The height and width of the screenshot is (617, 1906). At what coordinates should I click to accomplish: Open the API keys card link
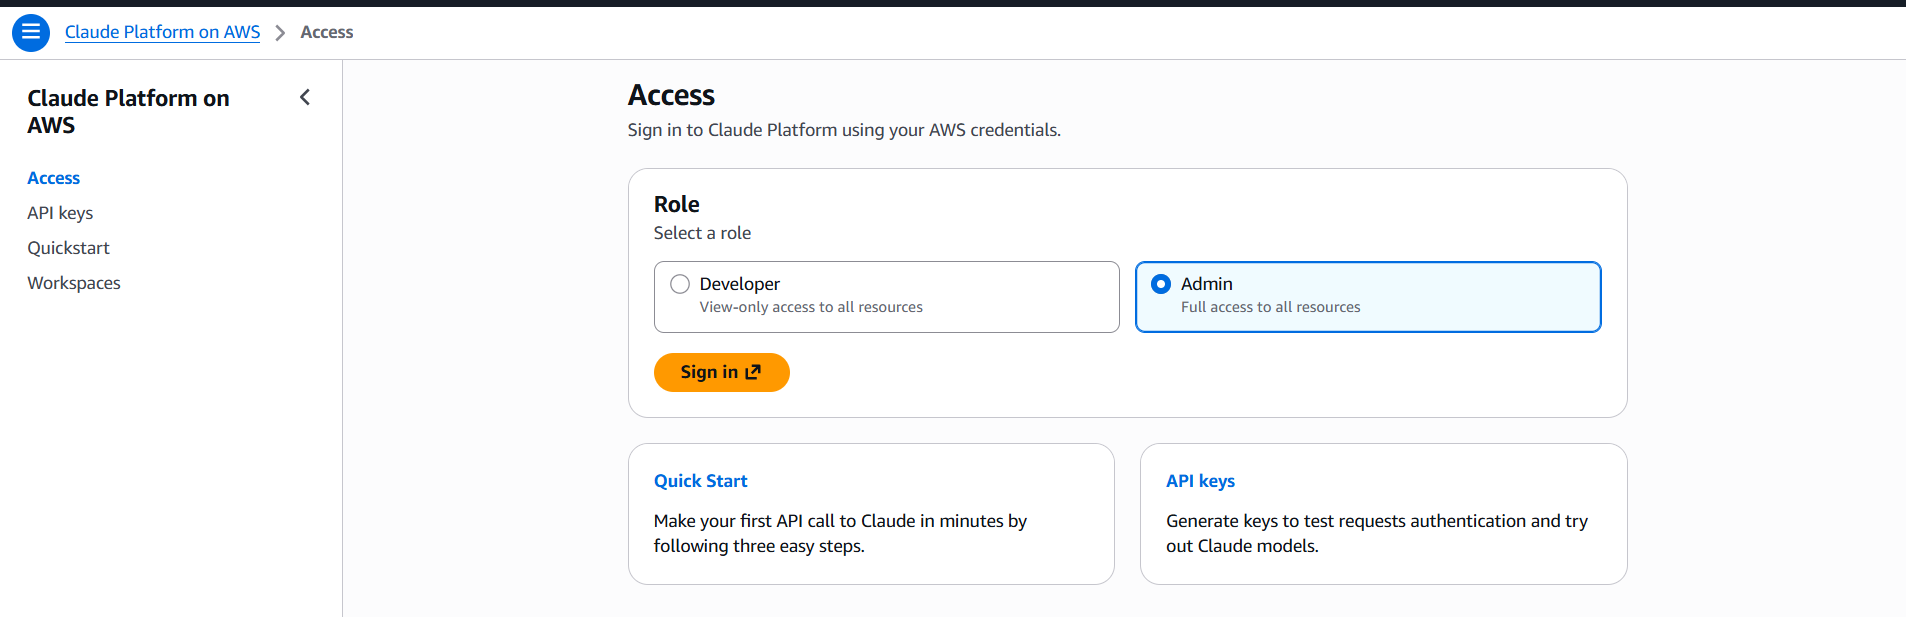(x=1200, y=481)
